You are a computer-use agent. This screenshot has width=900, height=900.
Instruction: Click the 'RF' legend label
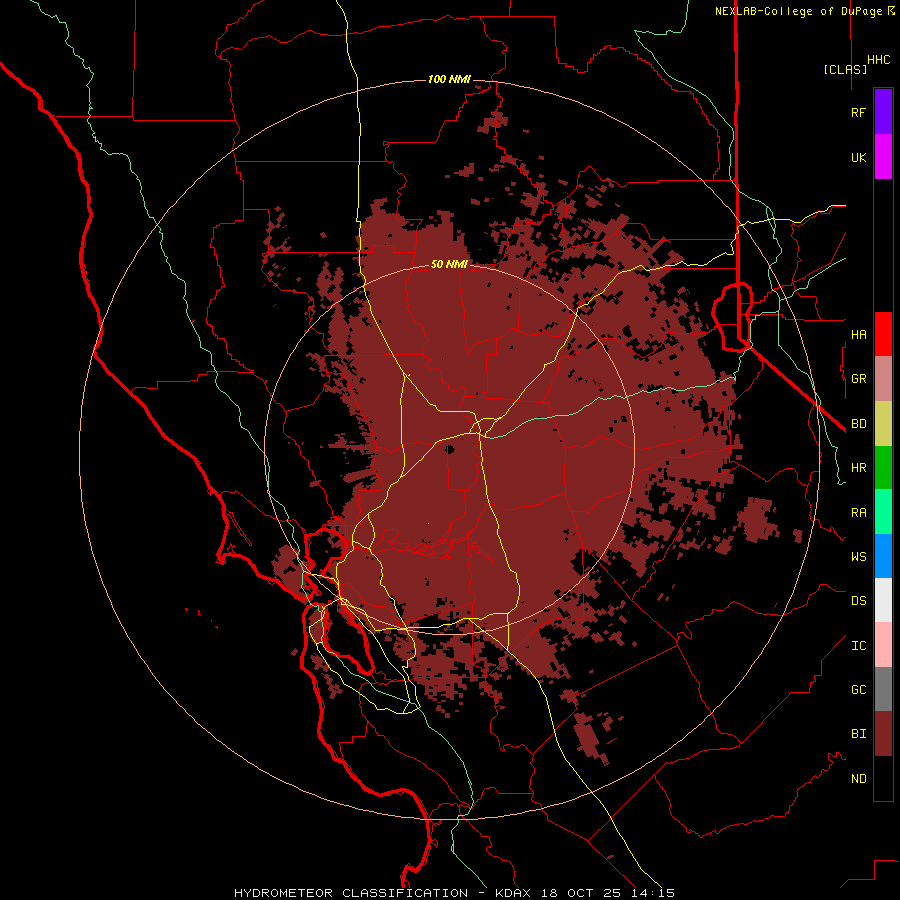[859, 112]
